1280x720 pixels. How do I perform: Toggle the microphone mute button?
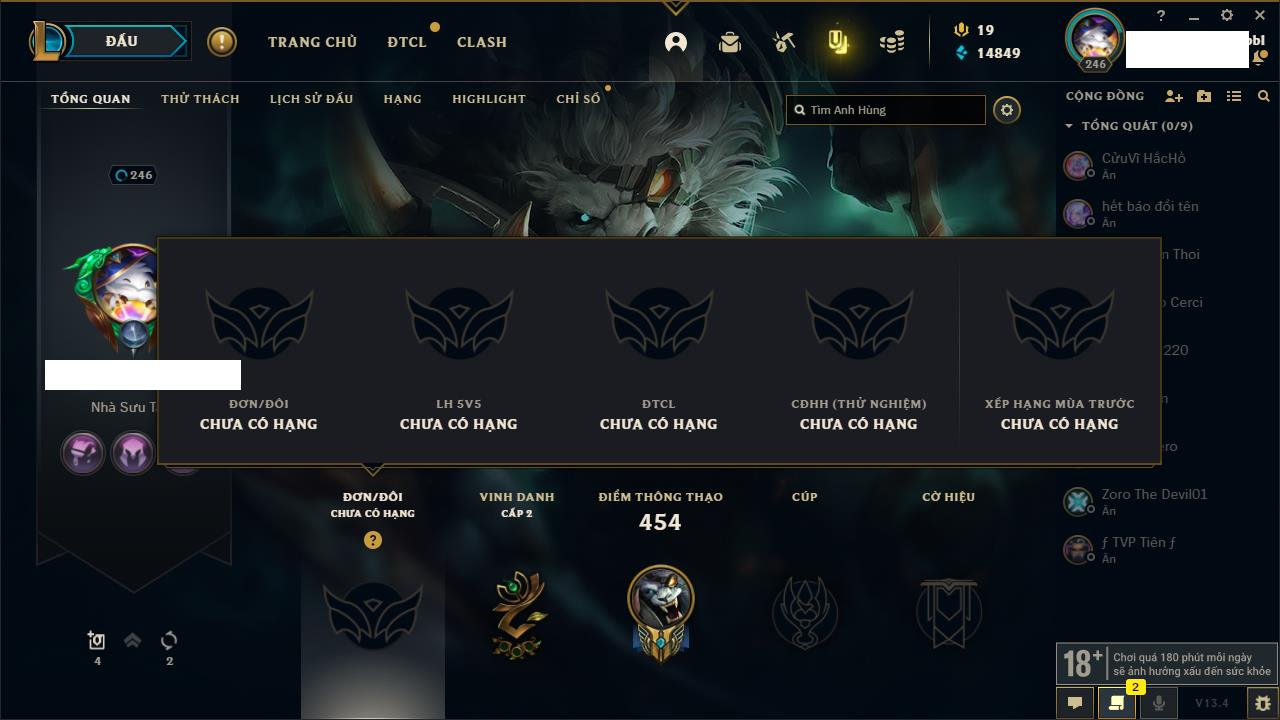point(1158,703)
